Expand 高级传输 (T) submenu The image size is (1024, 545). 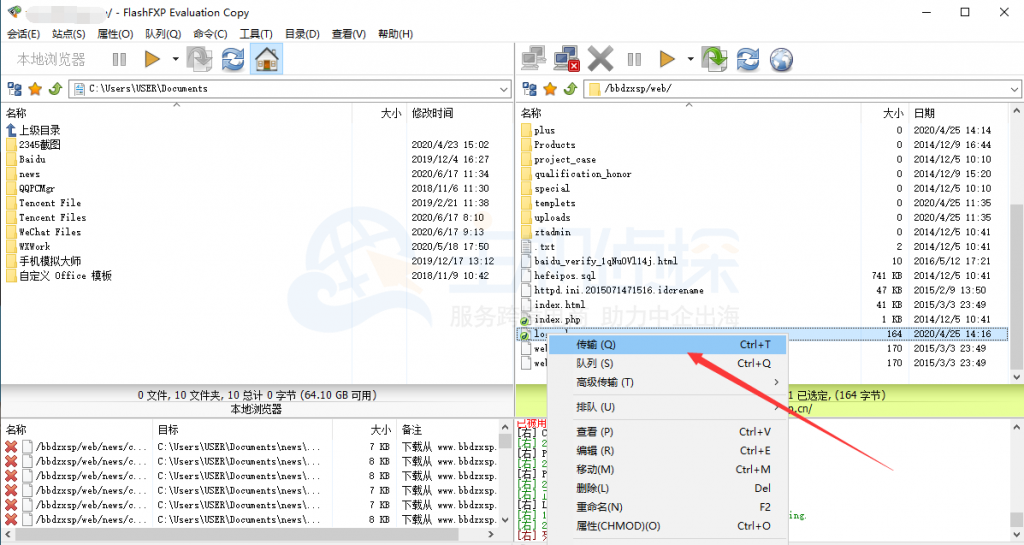pos(667,382)
